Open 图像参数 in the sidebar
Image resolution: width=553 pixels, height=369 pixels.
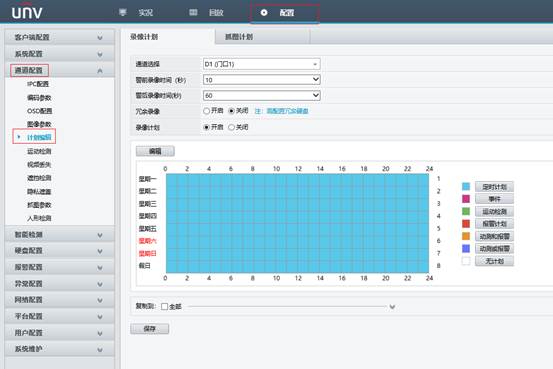point(39,124)
